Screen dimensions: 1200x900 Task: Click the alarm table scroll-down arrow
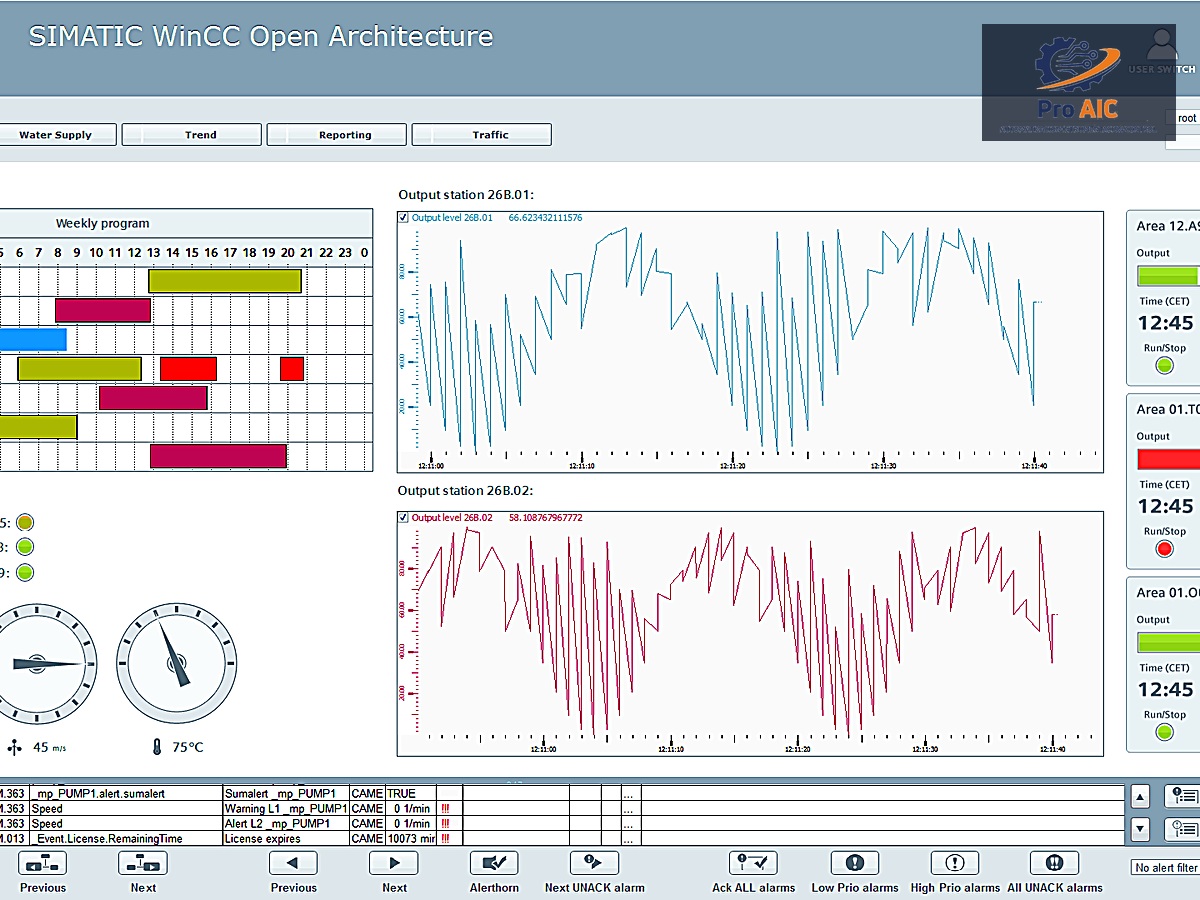1140,829
